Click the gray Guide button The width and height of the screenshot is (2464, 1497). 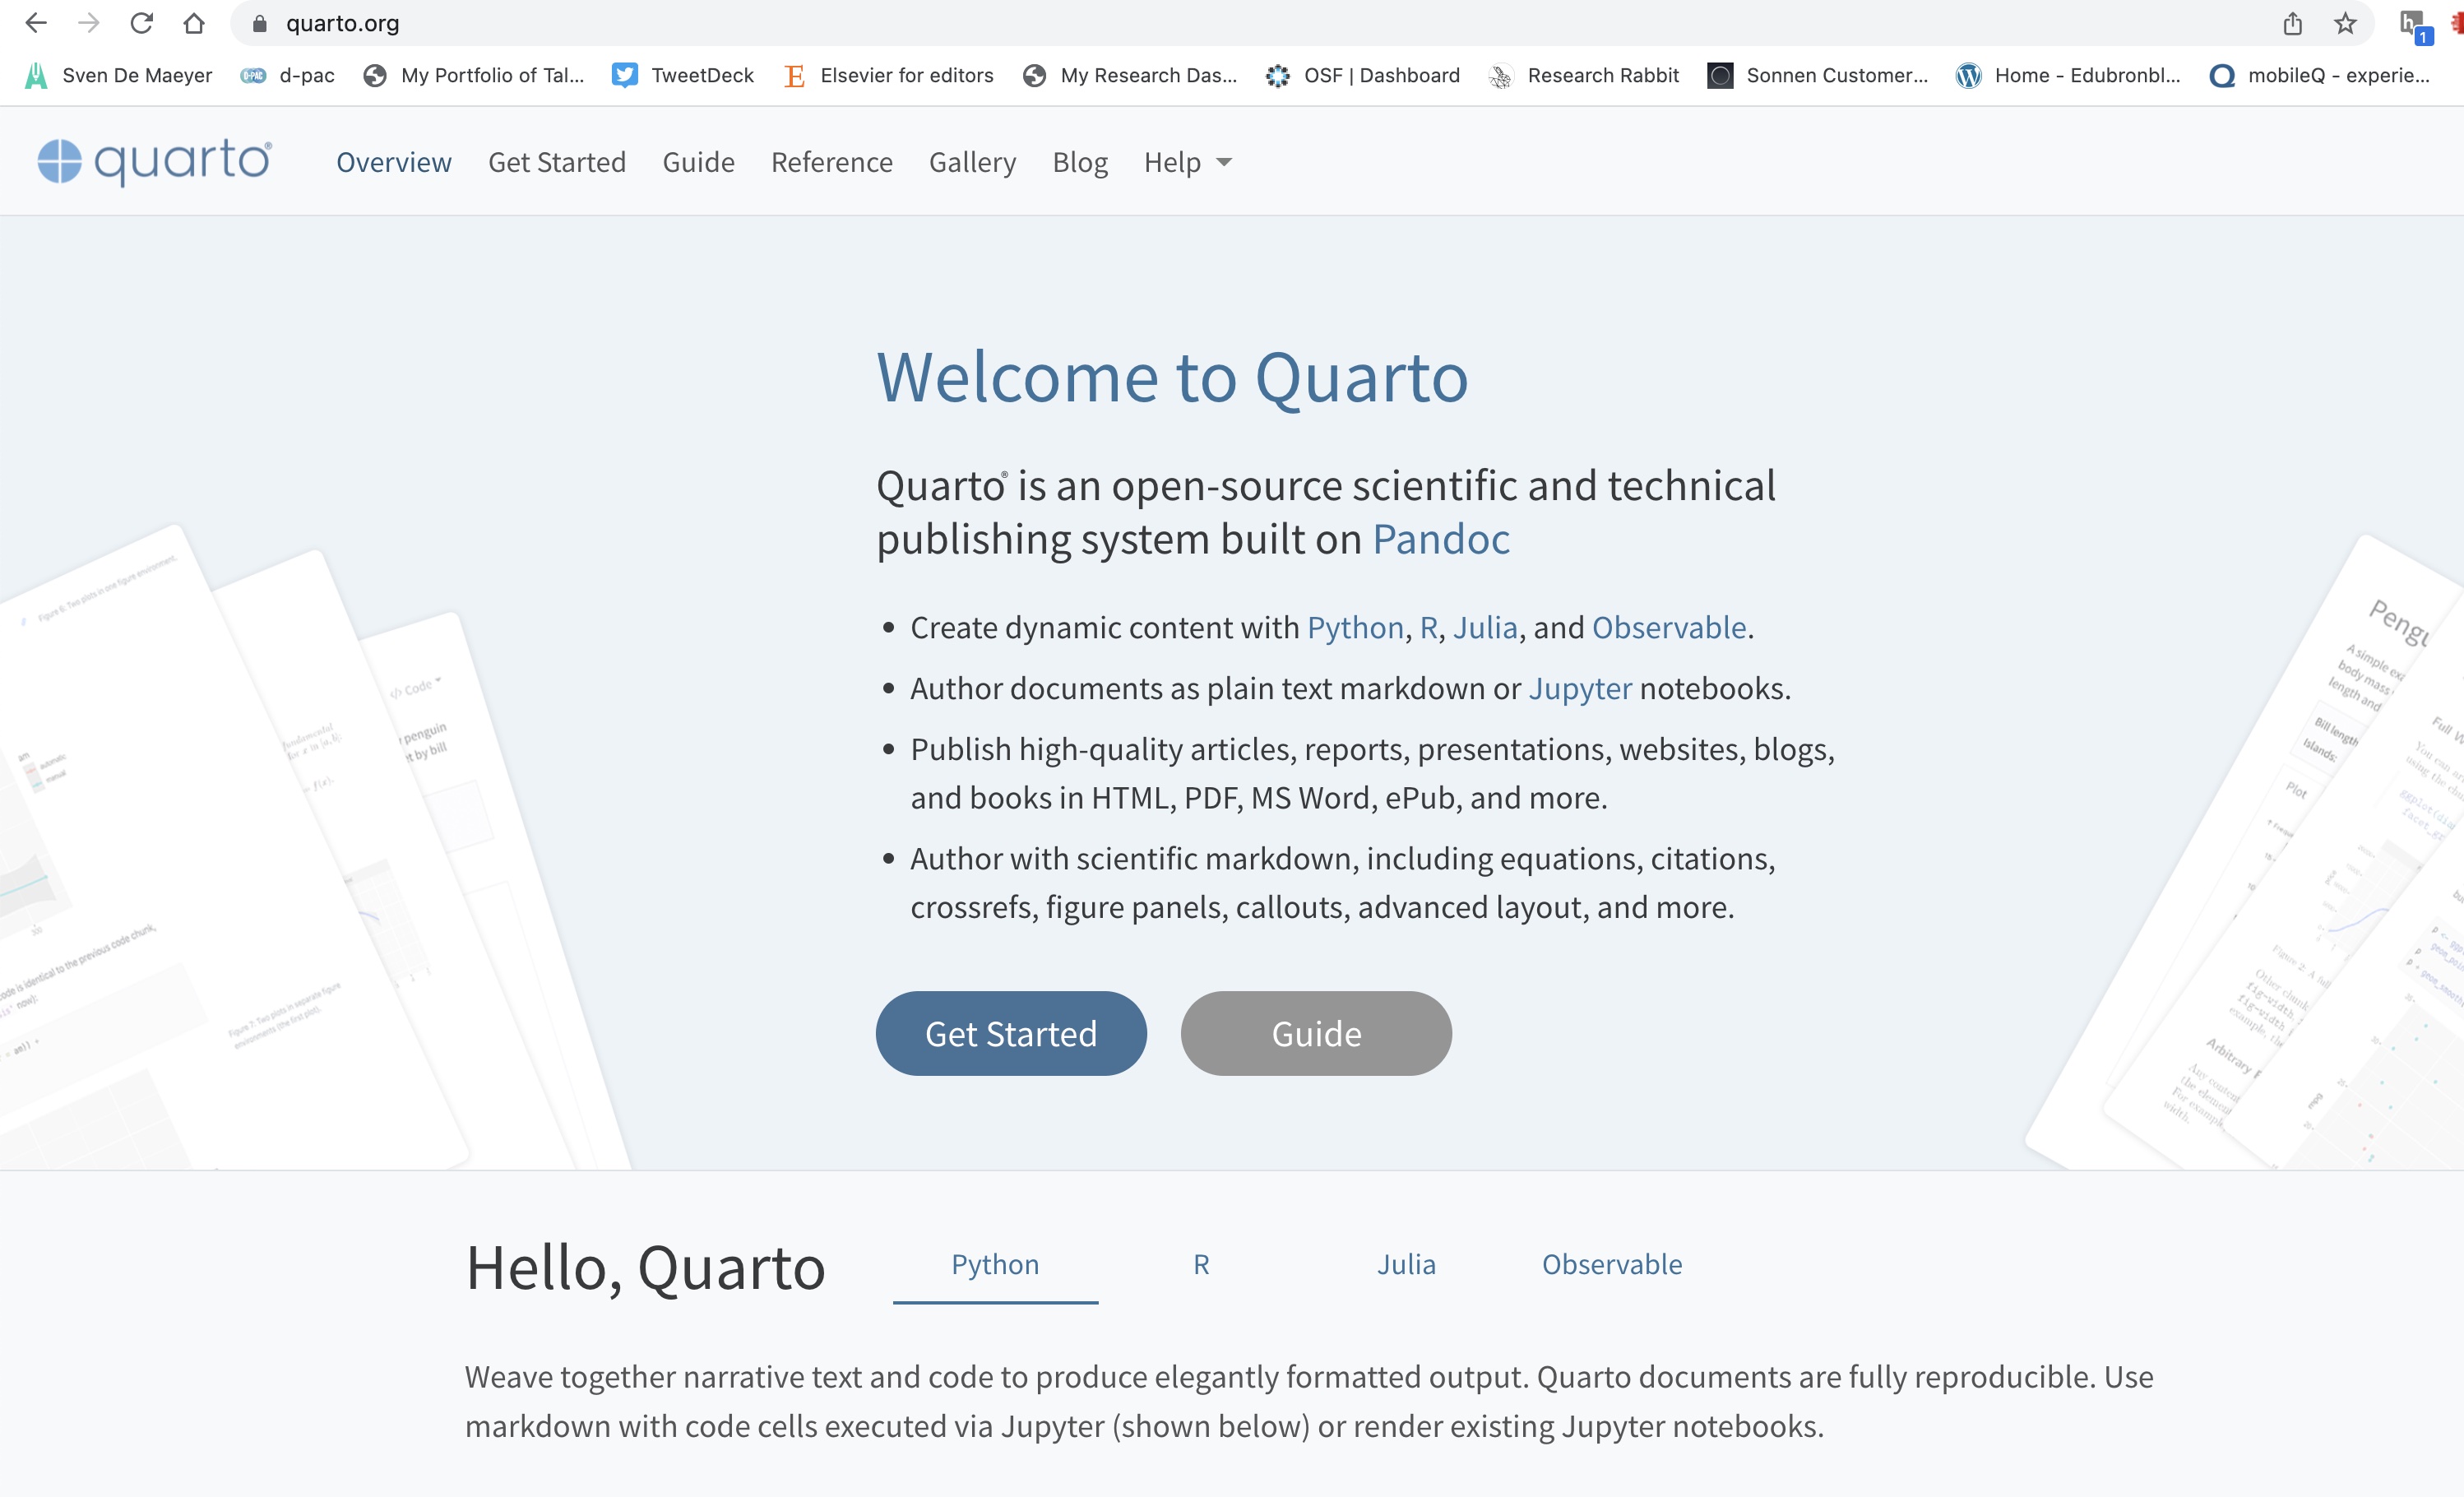point(1316,1033)
